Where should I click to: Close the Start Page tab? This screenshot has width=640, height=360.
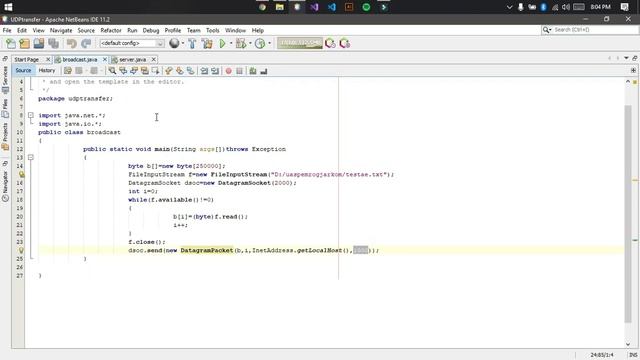(x=48, y=60)
